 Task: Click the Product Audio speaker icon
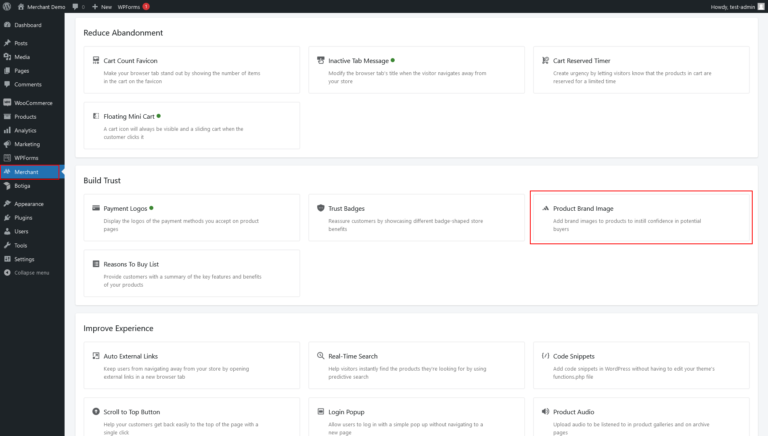[x=546, y=412]
